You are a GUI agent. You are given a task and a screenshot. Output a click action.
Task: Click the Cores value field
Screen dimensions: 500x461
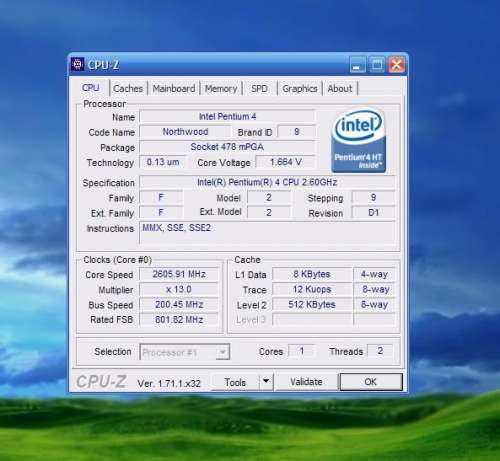coord(302,351)
